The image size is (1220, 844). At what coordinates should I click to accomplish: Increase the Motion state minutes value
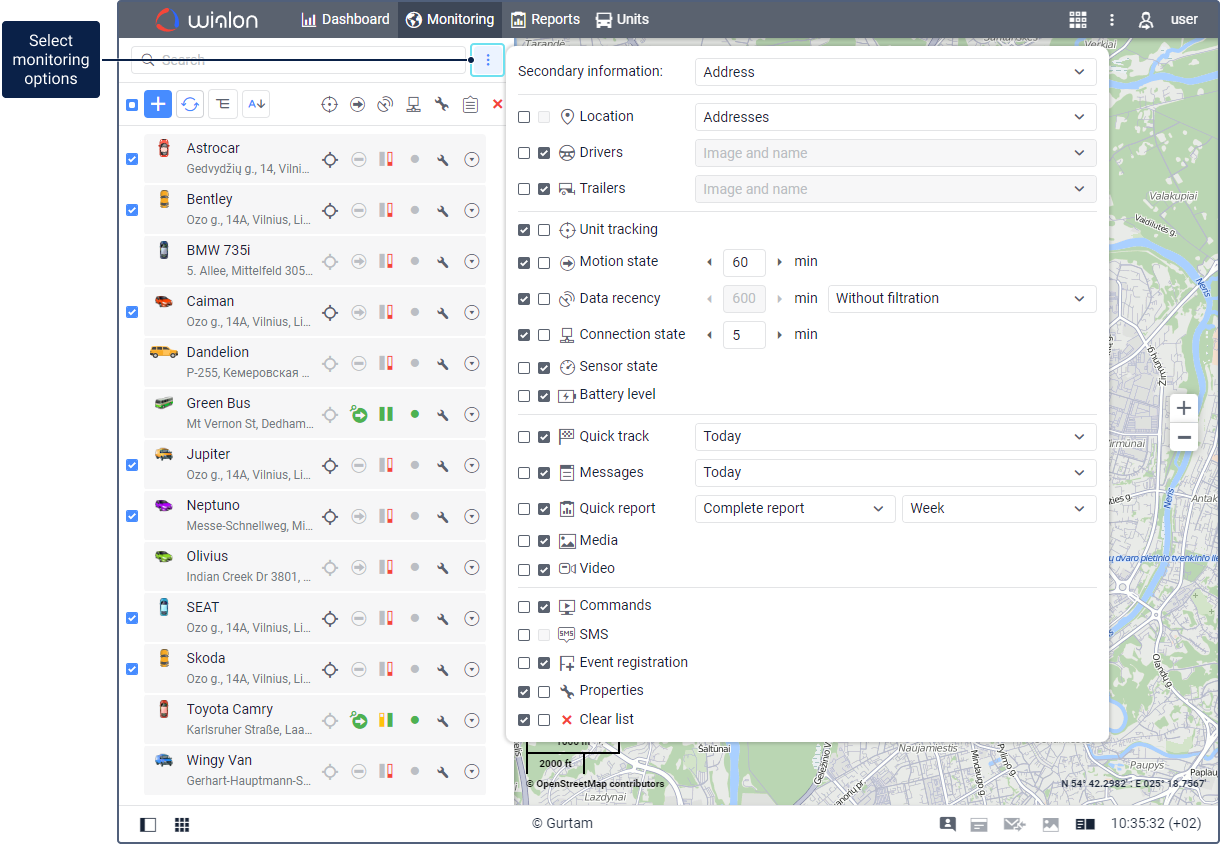click(780, 262)
